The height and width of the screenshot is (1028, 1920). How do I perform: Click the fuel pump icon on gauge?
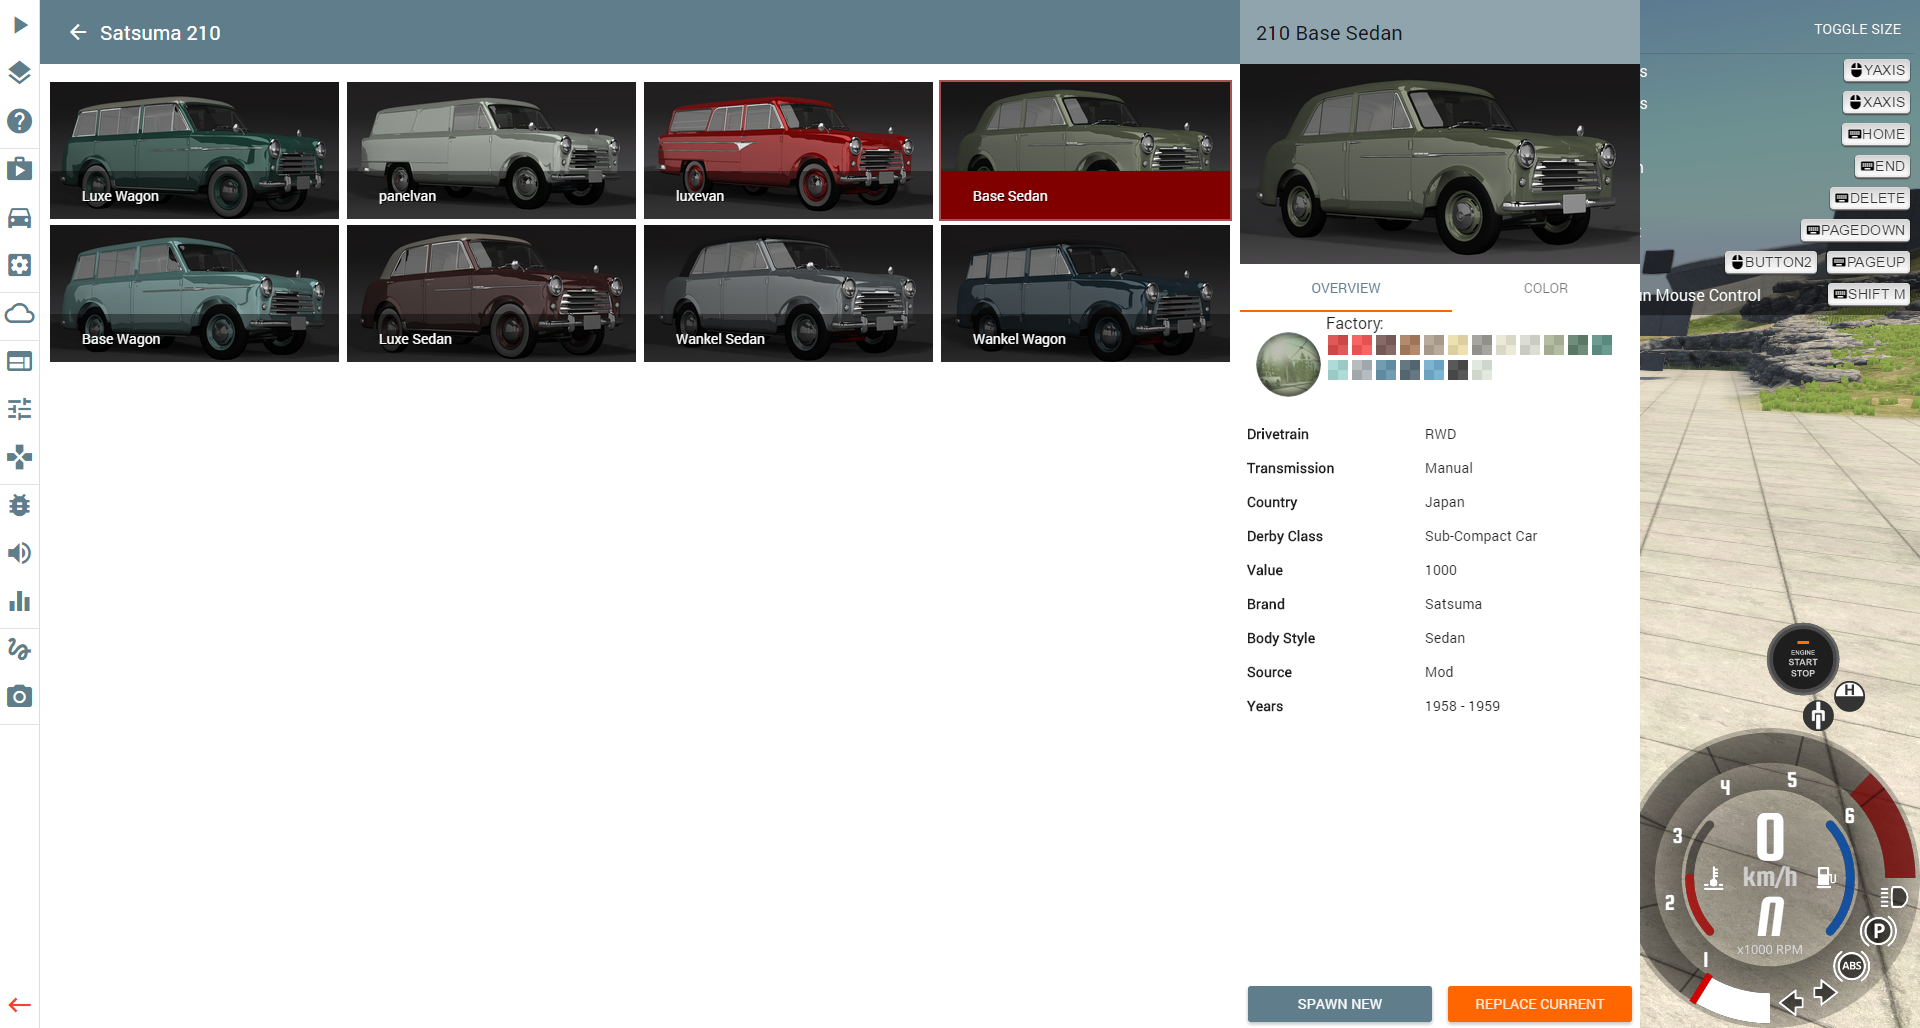[x=1826, y=877]
